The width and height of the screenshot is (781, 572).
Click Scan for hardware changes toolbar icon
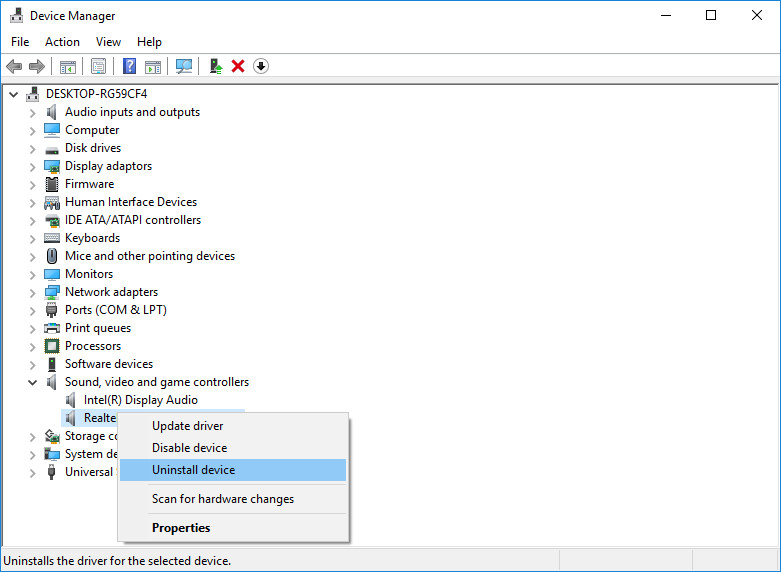tap(184, 66)
